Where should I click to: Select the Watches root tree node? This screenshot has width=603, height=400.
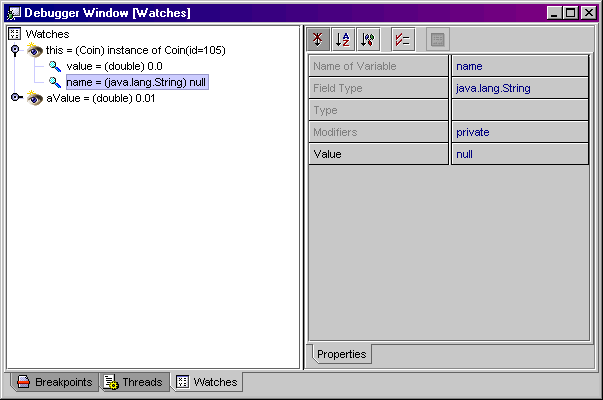47,34
